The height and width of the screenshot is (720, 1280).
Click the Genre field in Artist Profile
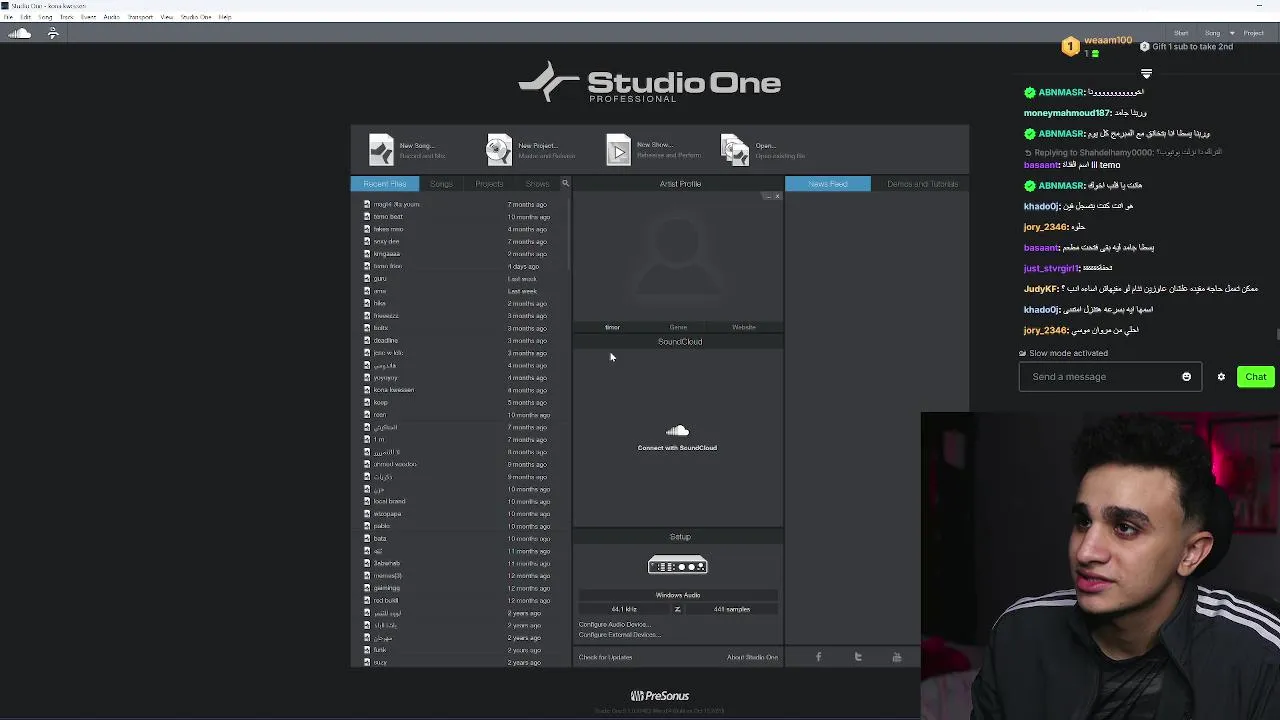pos(678,327)
